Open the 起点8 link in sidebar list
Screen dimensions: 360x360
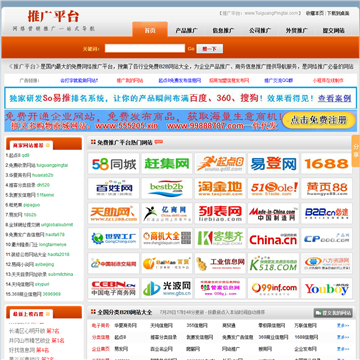(x=15, y=155)
